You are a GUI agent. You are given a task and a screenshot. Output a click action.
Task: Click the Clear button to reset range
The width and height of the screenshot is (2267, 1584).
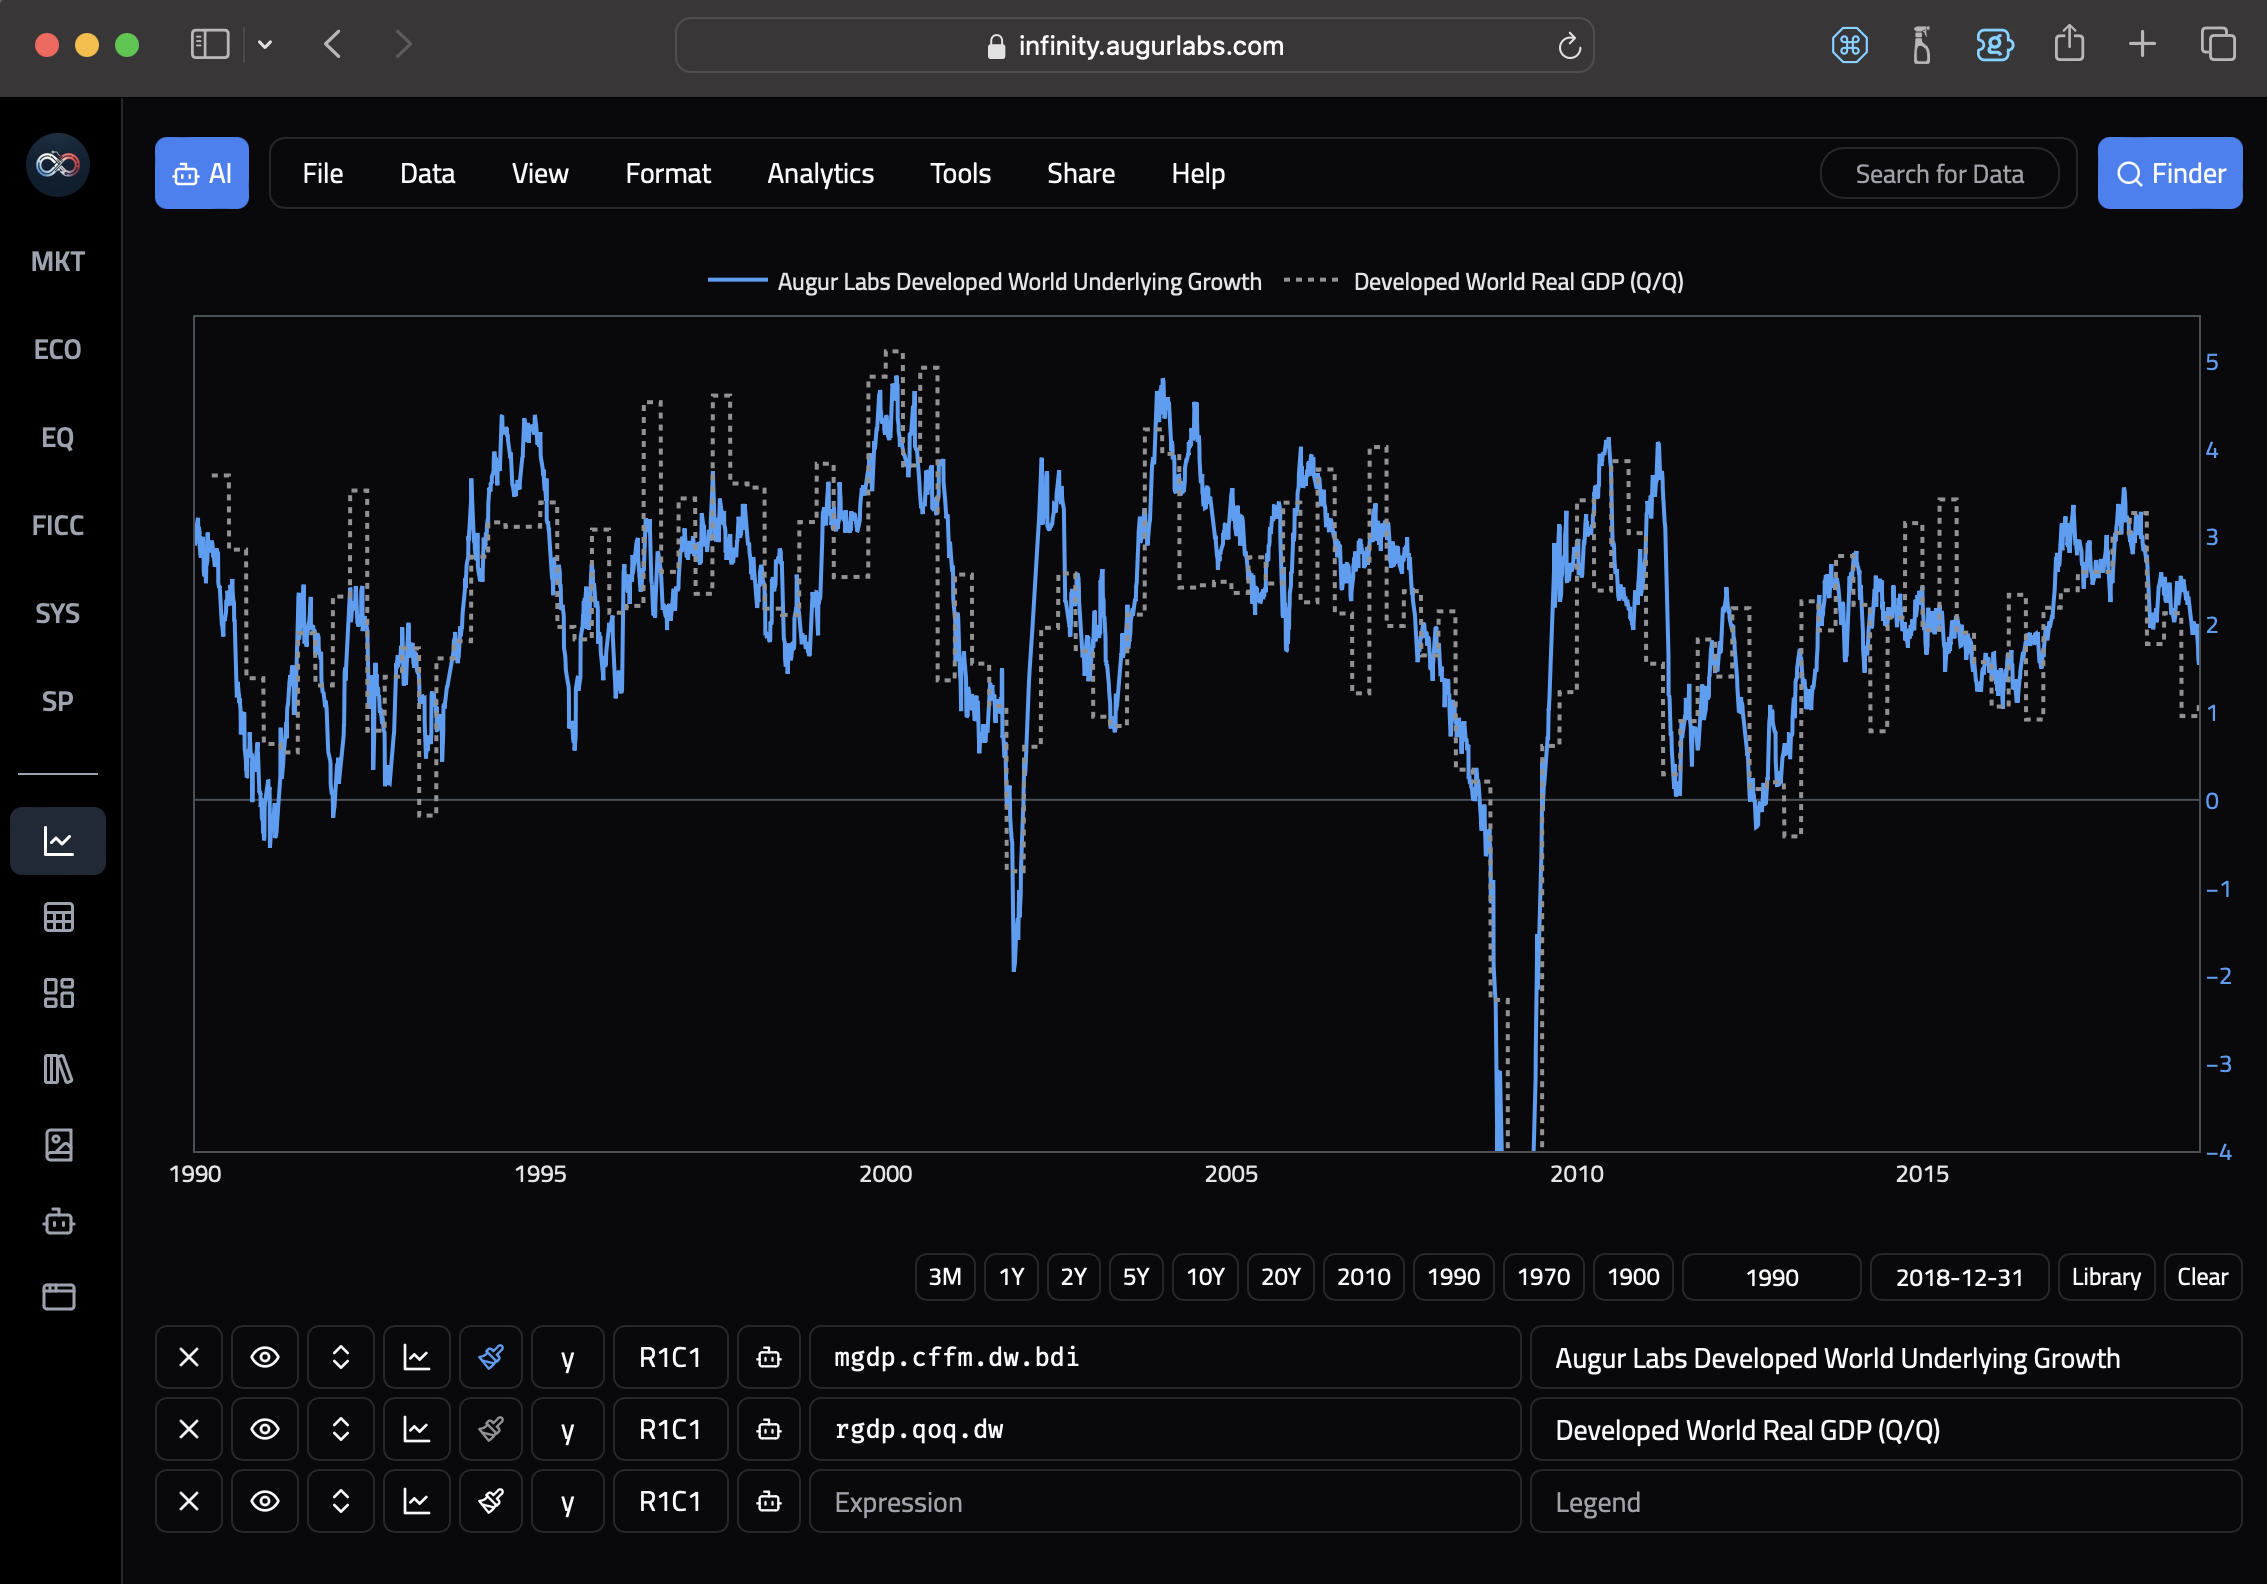pos(2203,1276)
